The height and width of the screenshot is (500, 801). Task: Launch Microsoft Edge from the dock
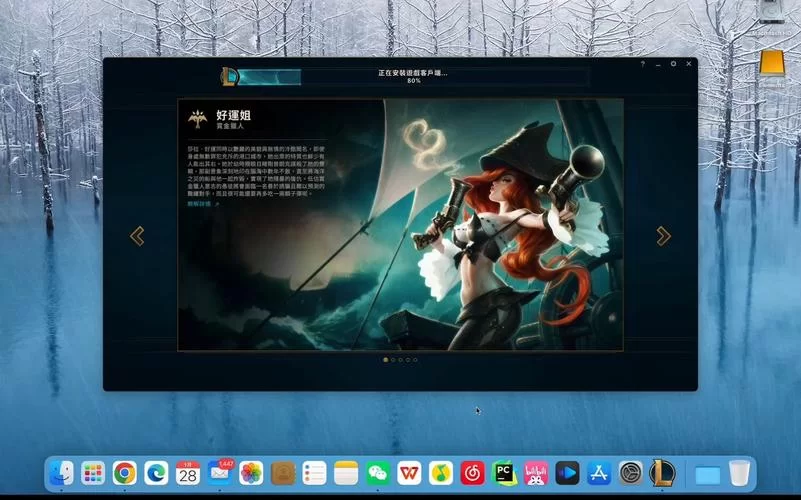[156, 473]
